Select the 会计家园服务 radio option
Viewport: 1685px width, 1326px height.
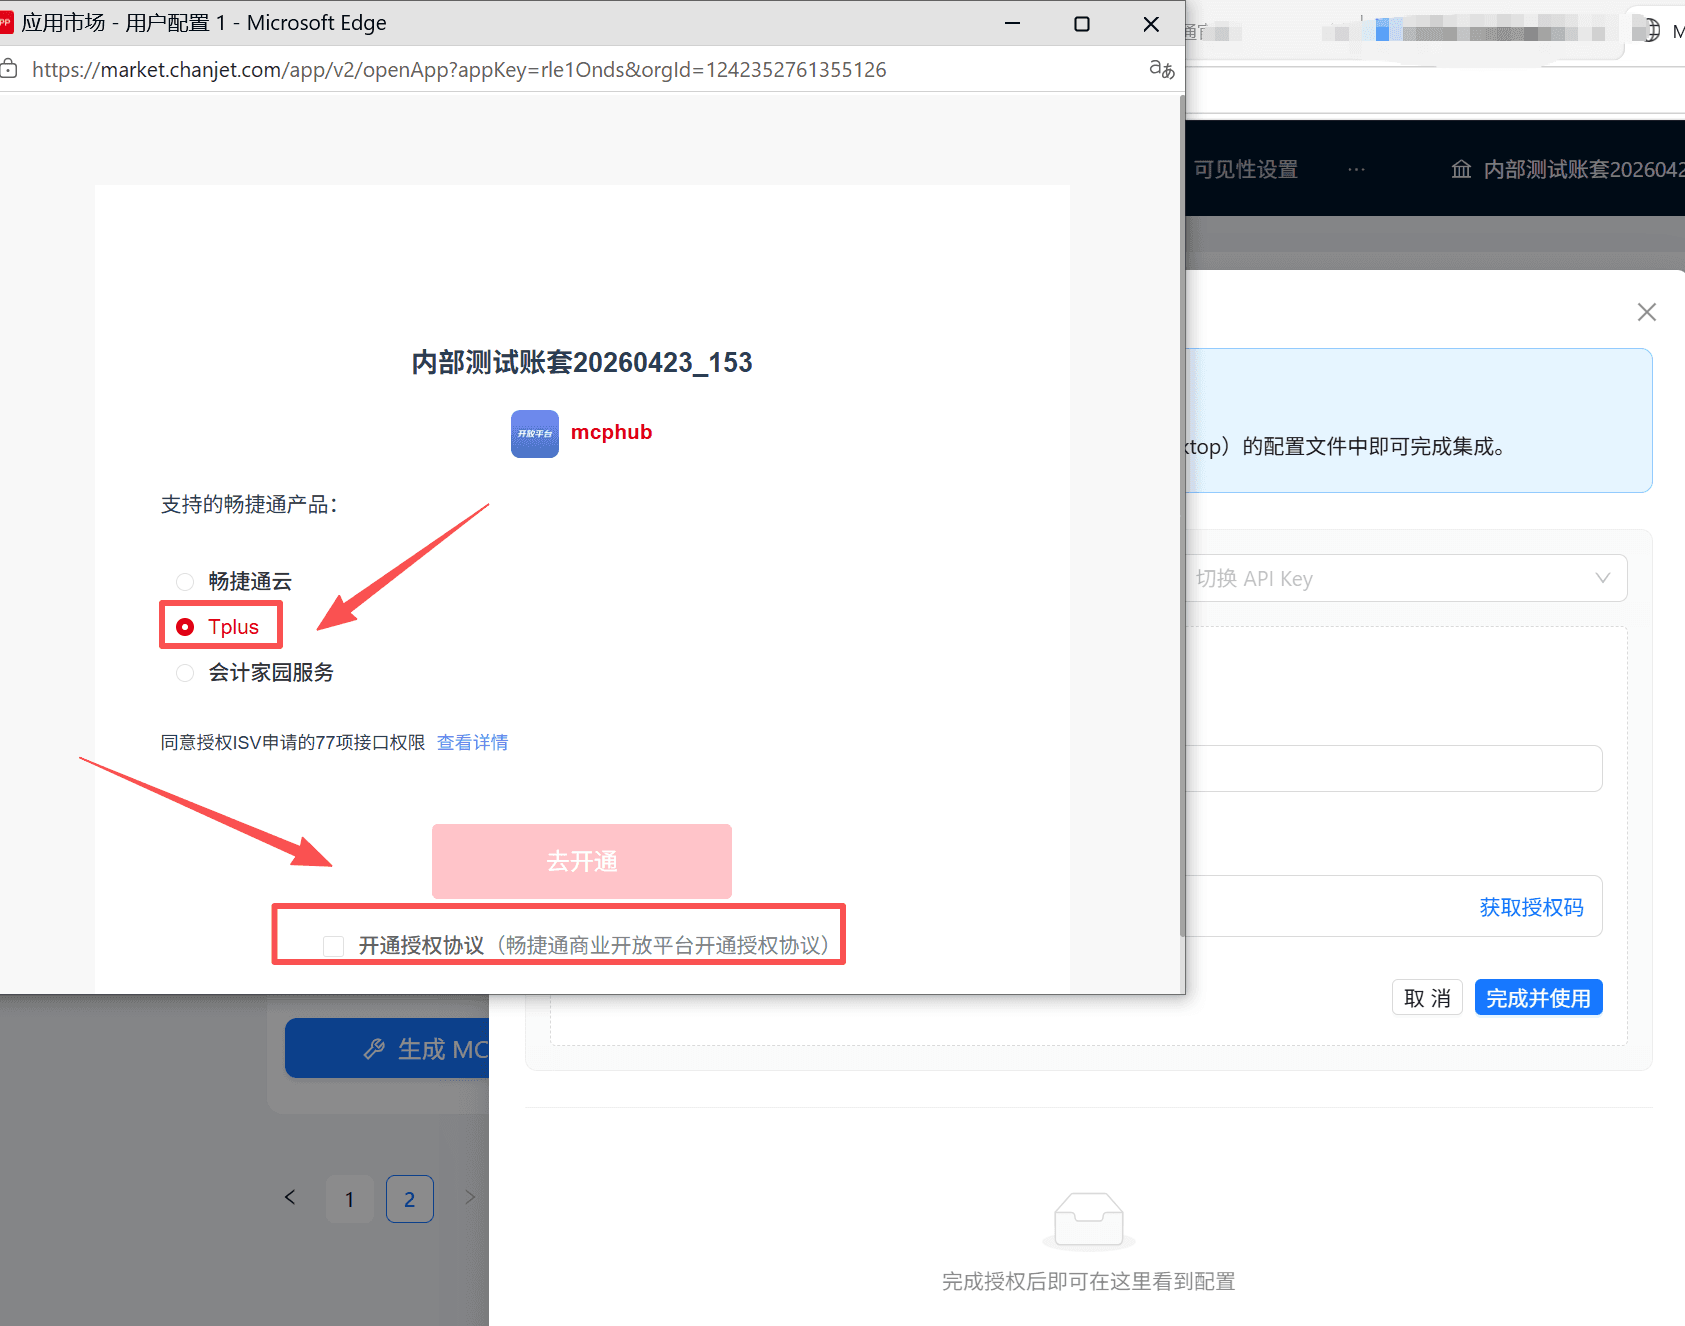pos(185,673)
